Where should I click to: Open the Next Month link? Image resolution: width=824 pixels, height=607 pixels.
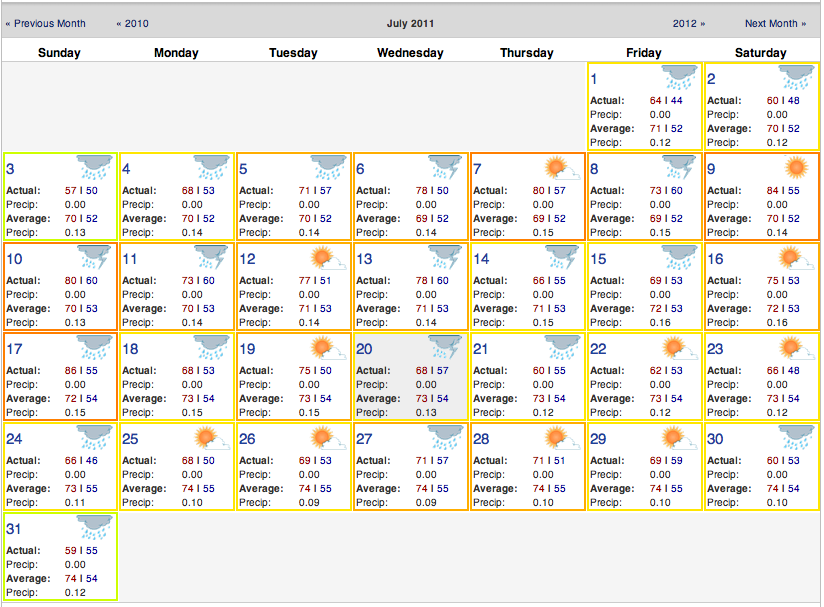pyautogui.click(x=775, y=23)
